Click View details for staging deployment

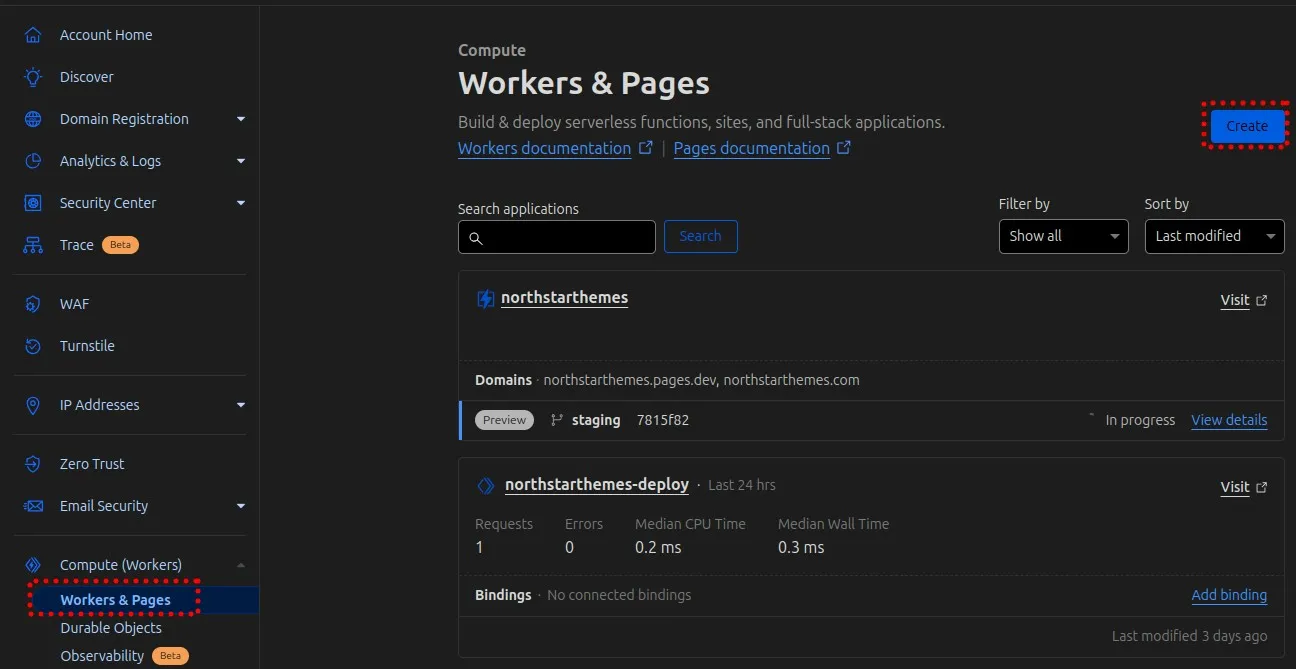click(x=1229, y=420)
